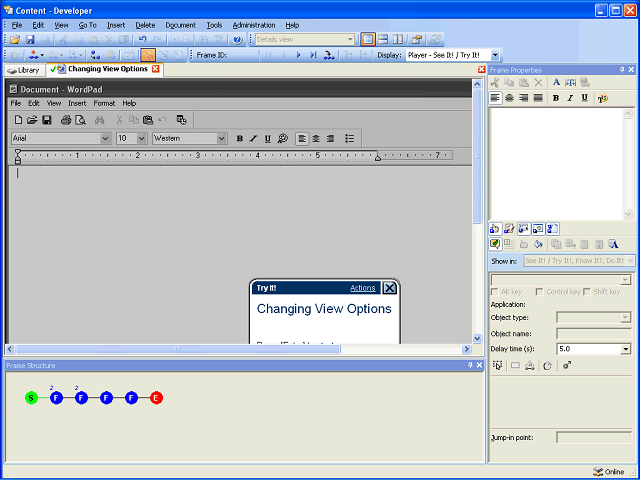Click the vertical scrollbar thumb beside screenshot
This screenshot has width=640, height=480.
pos(477,156)
